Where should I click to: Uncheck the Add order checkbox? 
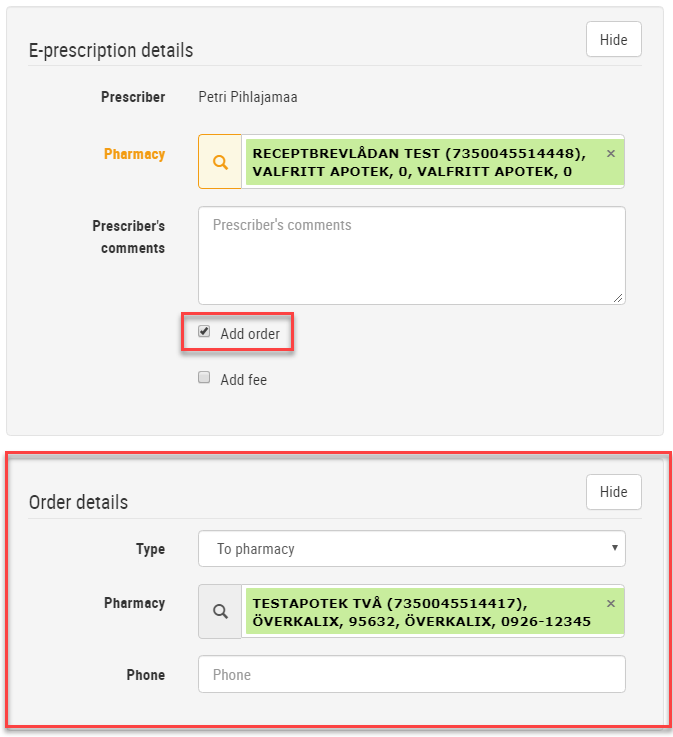(x=204, y=331)
